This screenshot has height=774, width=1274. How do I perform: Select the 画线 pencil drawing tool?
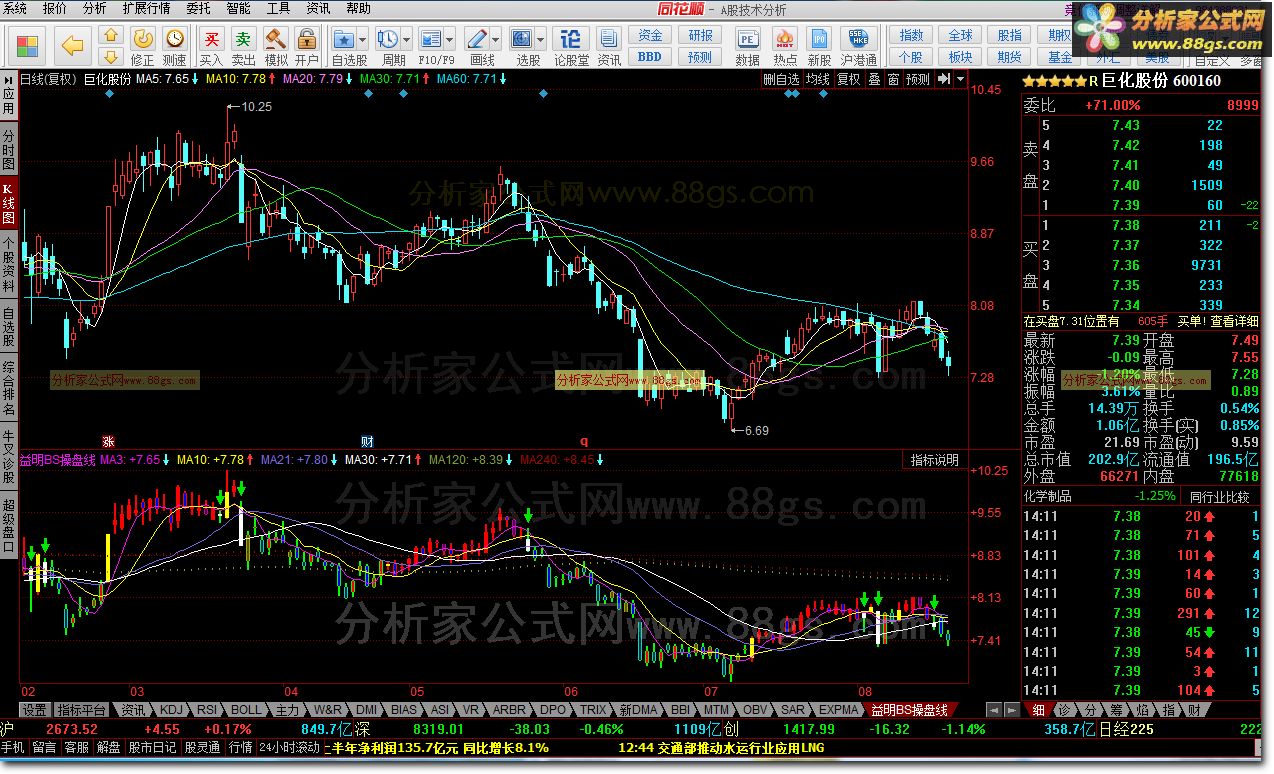[x=476, y=39]
